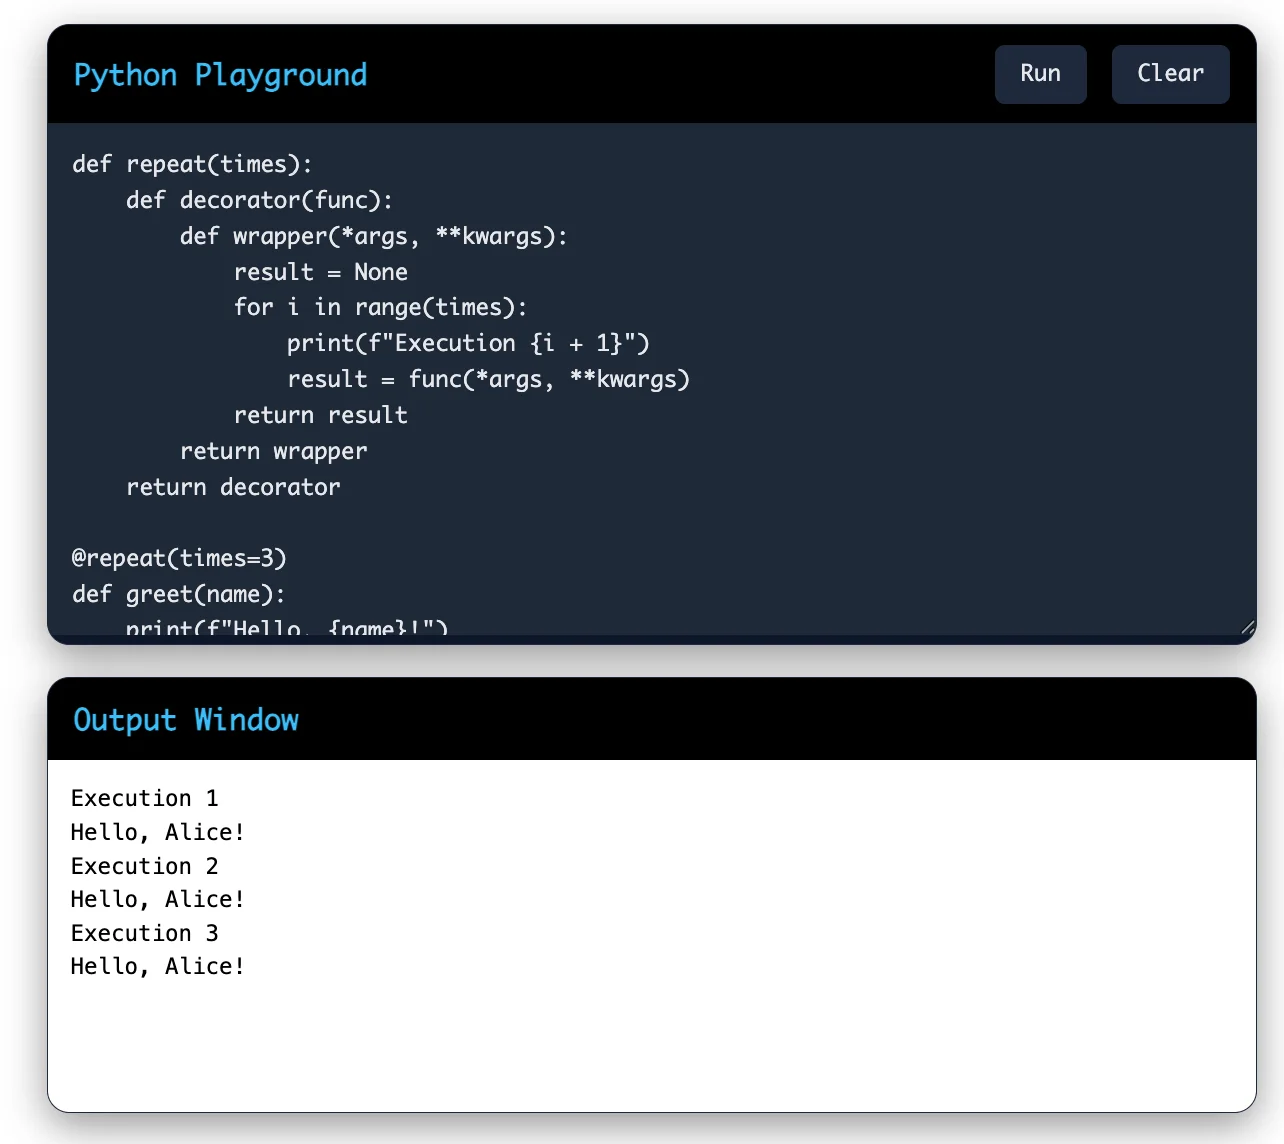The width and height of the screenshot is (1284, 1144).
Task: Click 'Execution 2' in the output
Action: pyautogui.click(x=144, y=866)
